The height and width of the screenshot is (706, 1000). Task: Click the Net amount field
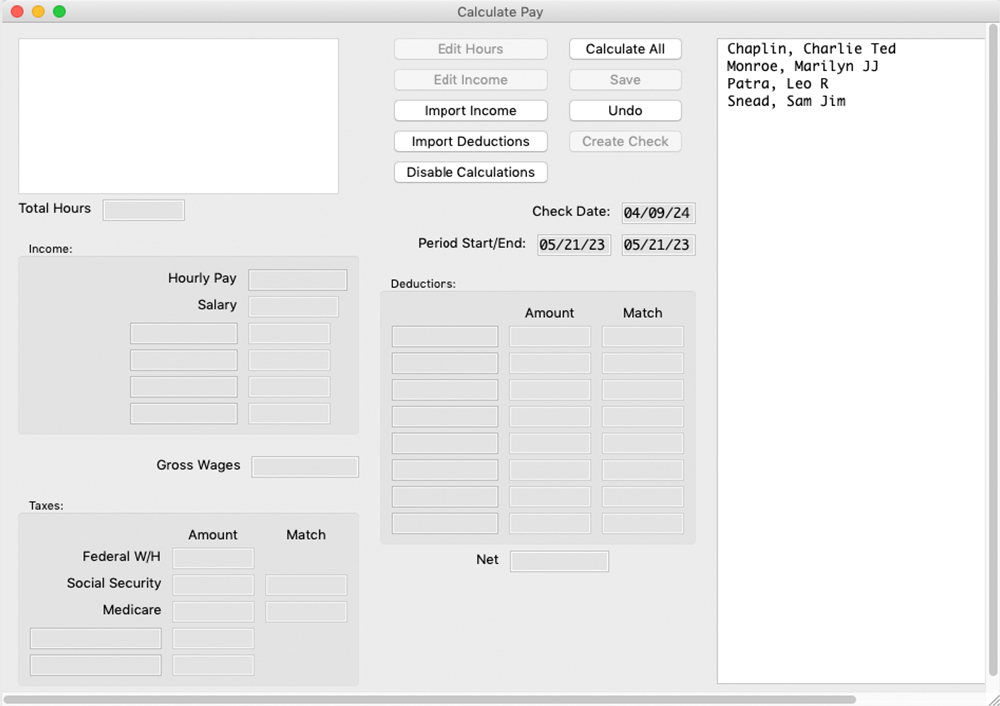pos(559,560)
